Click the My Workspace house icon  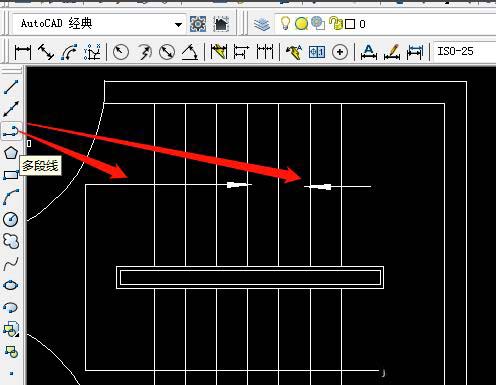point(221,24)
